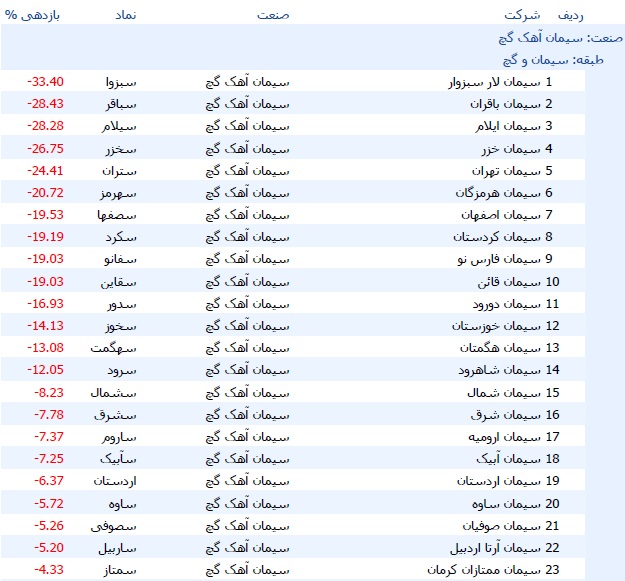
Task: Select company سیمان قائن
Action: [x=509, y=282]
